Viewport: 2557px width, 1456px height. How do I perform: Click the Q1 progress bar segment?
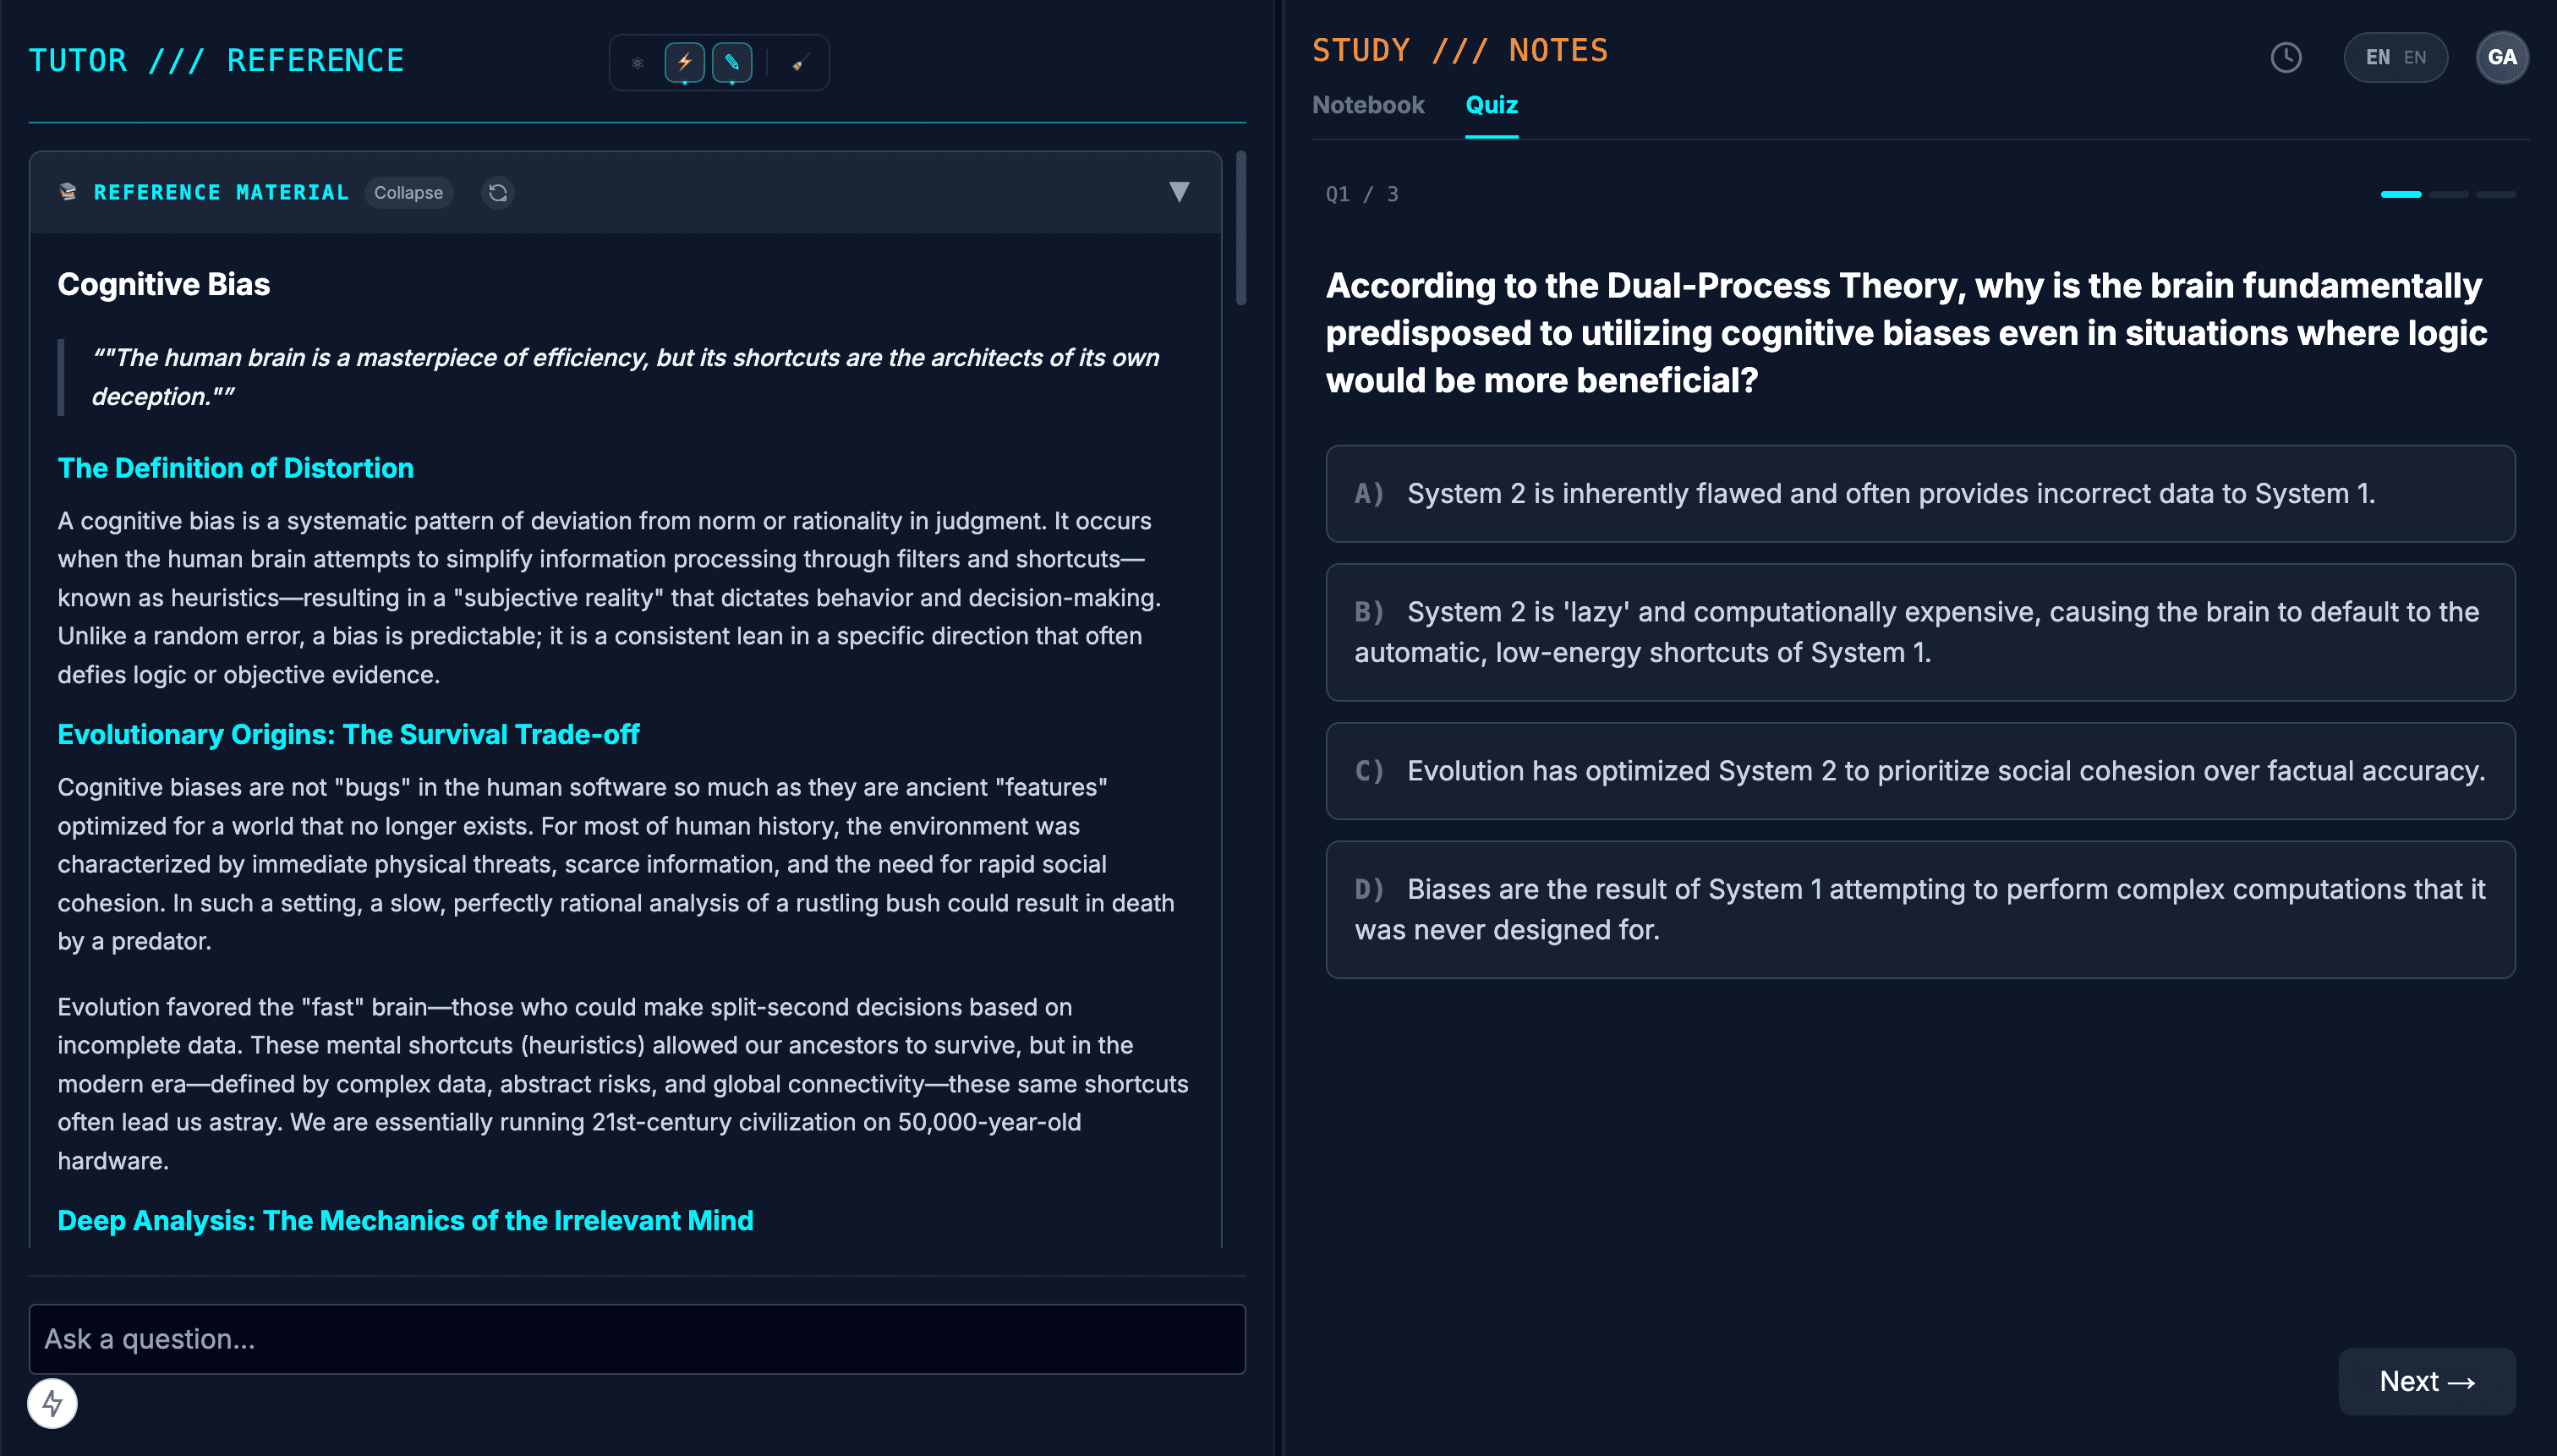tap(2401, 194)
